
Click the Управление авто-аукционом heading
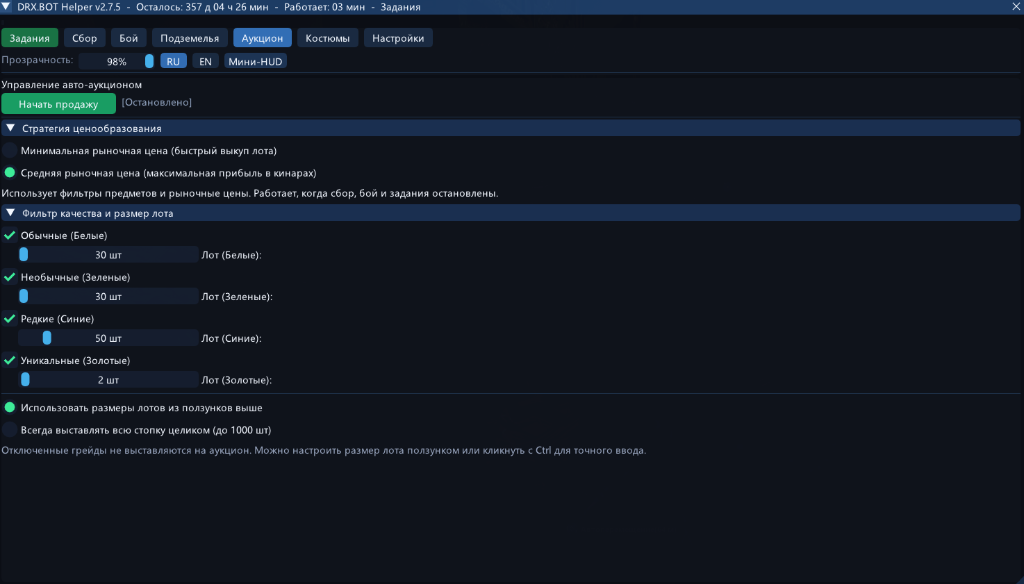72,84
